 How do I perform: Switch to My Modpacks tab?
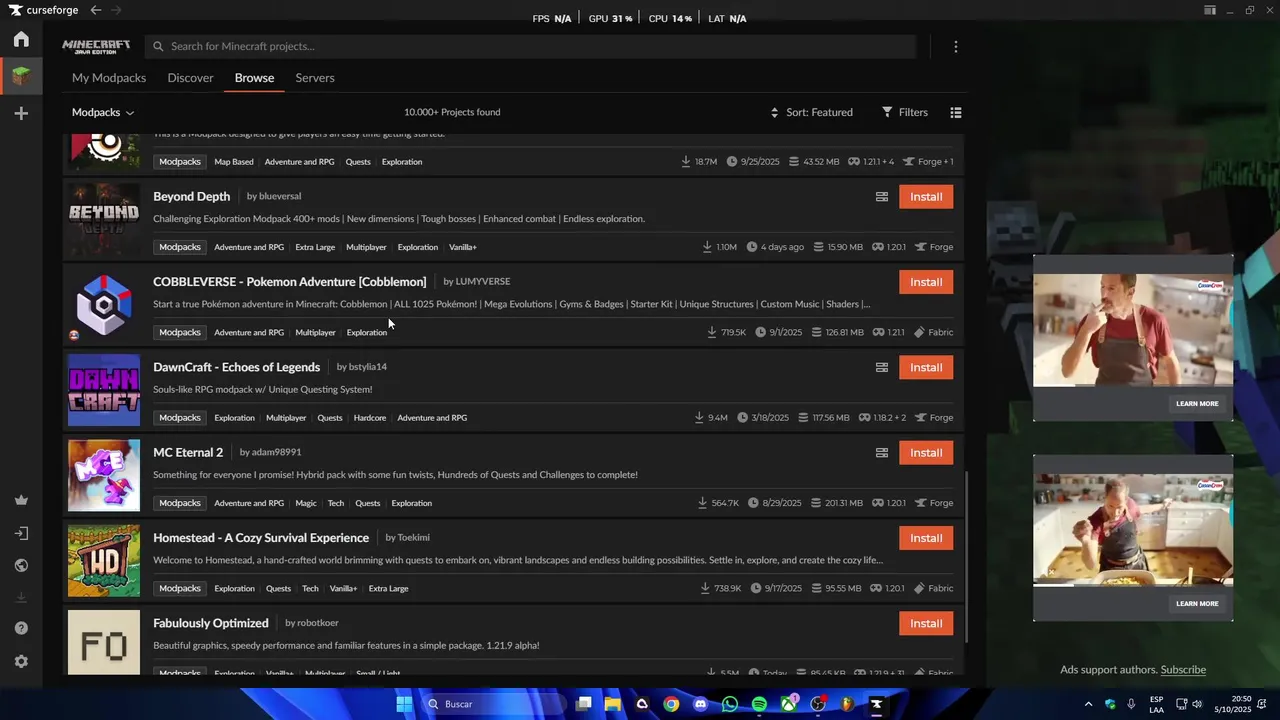coord(109,78)
